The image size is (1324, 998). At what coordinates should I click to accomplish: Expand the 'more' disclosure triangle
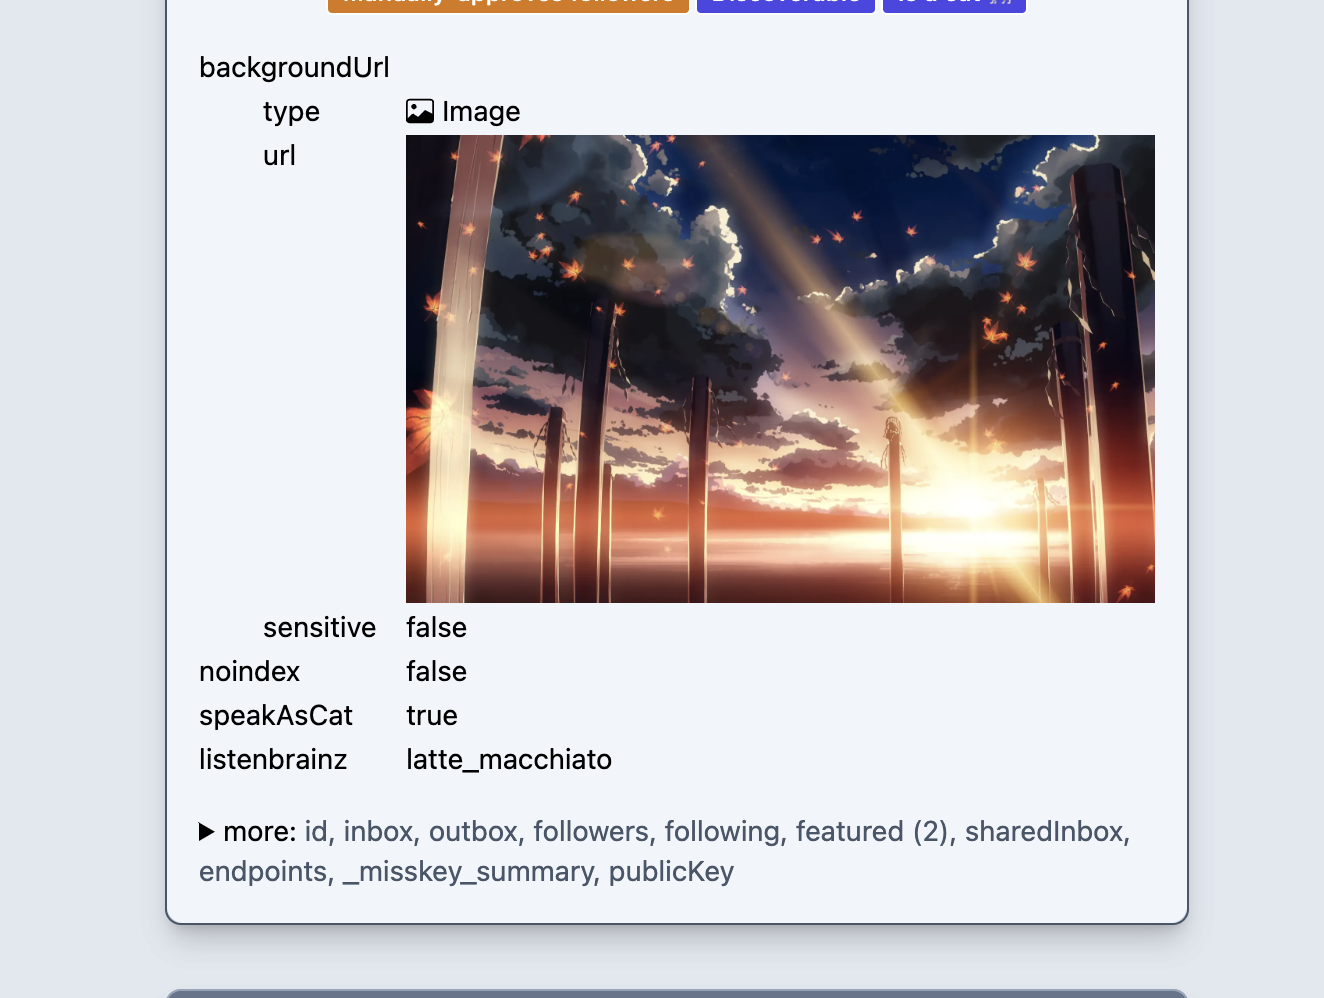click(207, 832)
